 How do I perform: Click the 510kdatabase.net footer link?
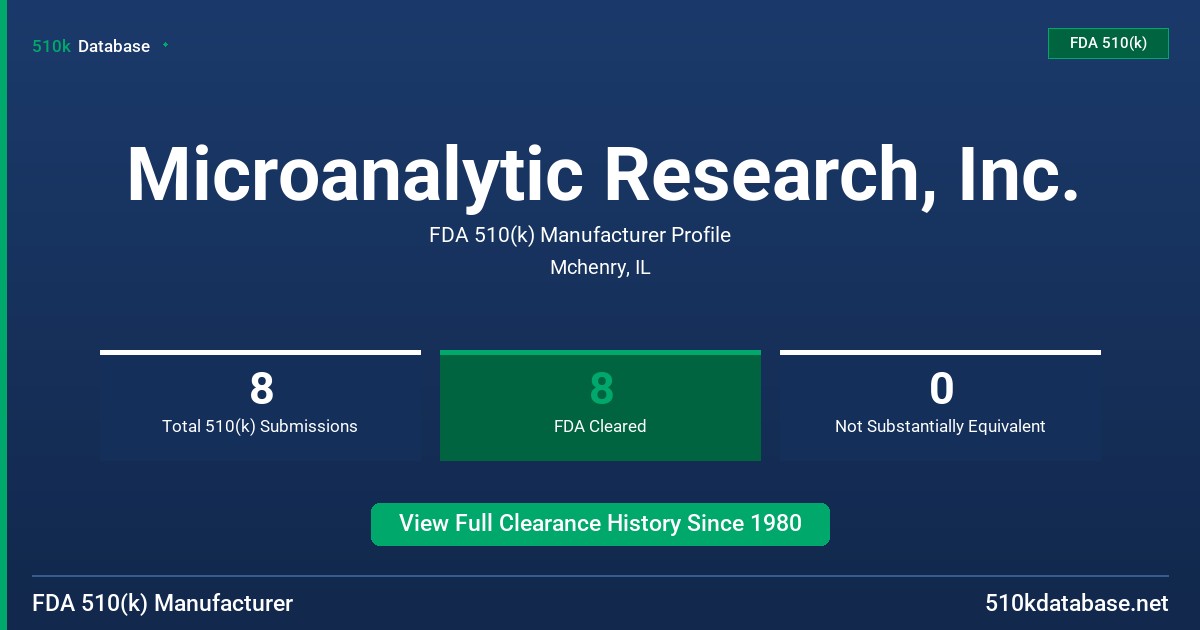click(1076, 604)
